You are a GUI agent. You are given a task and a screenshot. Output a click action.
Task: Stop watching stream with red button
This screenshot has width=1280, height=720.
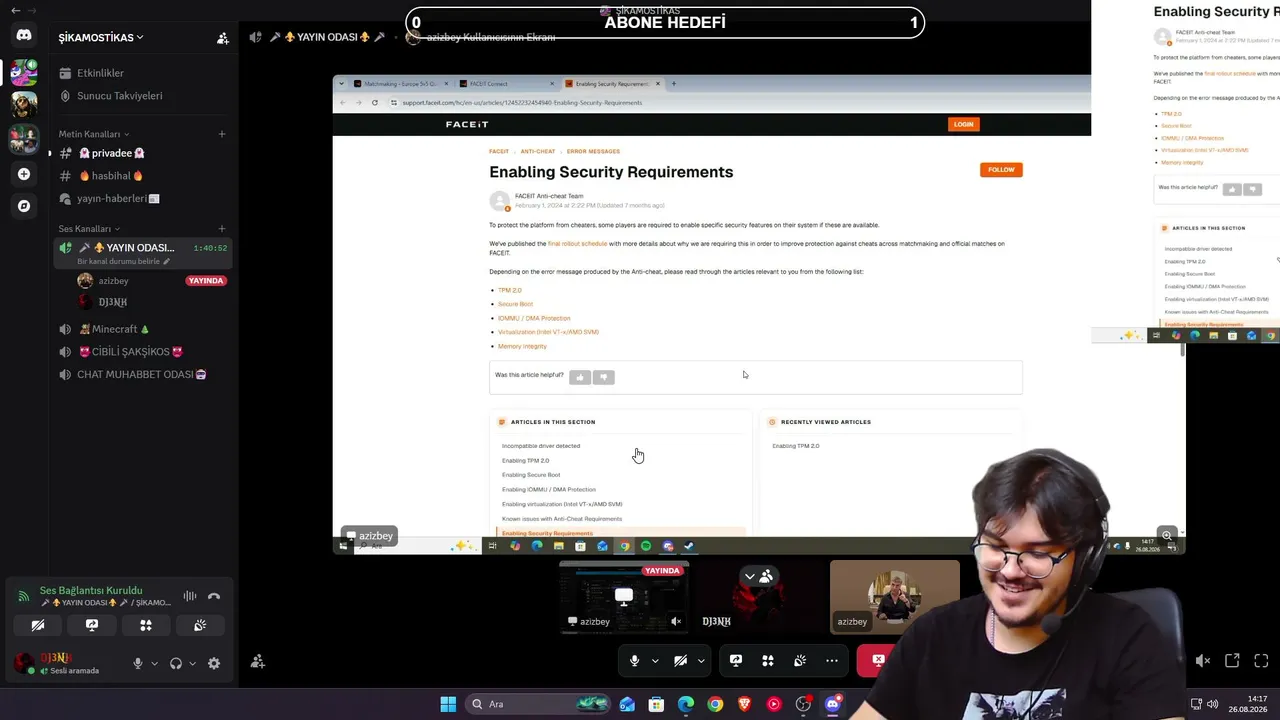click(878, 661)
